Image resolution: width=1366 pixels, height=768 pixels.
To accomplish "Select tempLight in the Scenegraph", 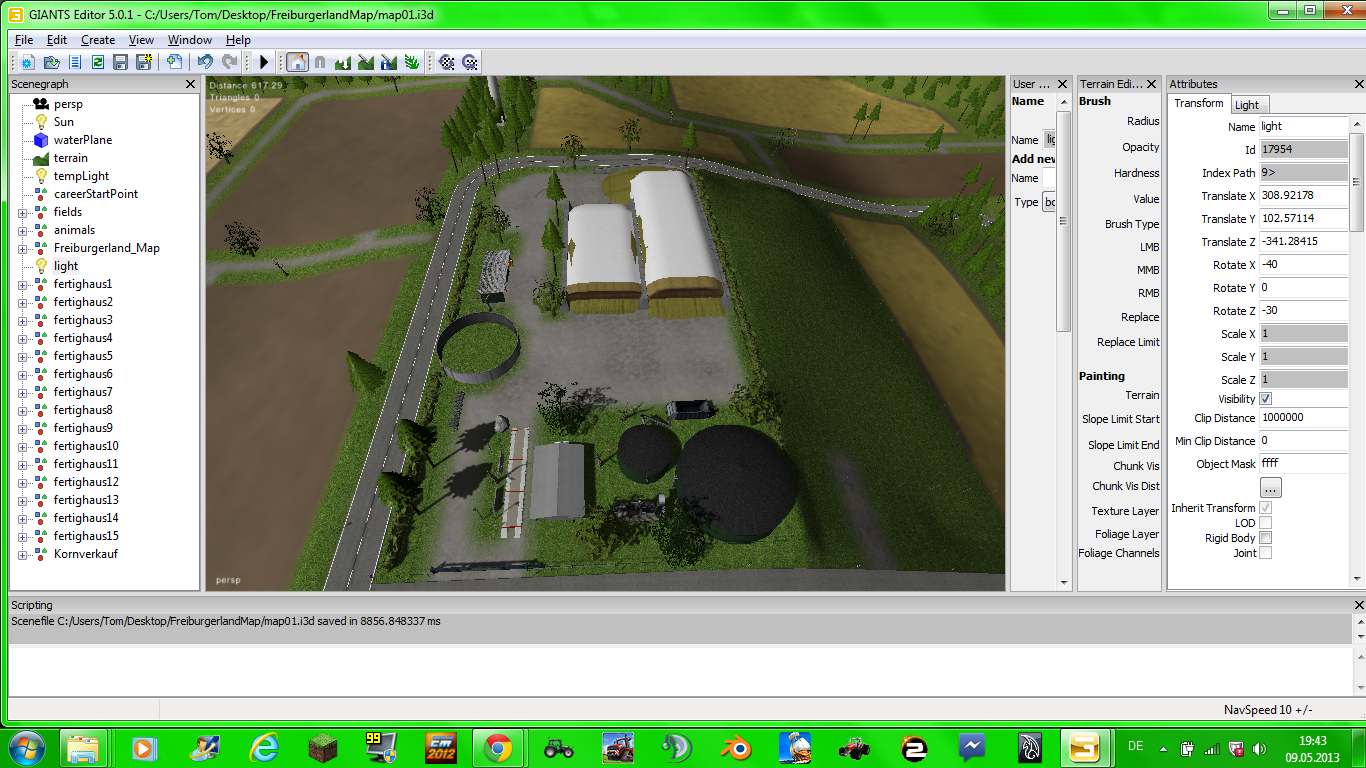I will 81,176.
